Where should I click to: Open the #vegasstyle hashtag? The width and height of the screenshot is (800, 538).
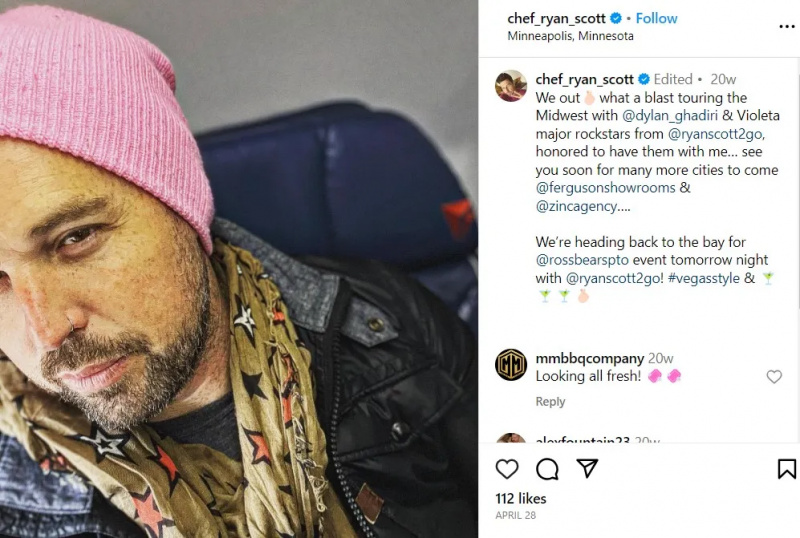(x=703, y=278)
